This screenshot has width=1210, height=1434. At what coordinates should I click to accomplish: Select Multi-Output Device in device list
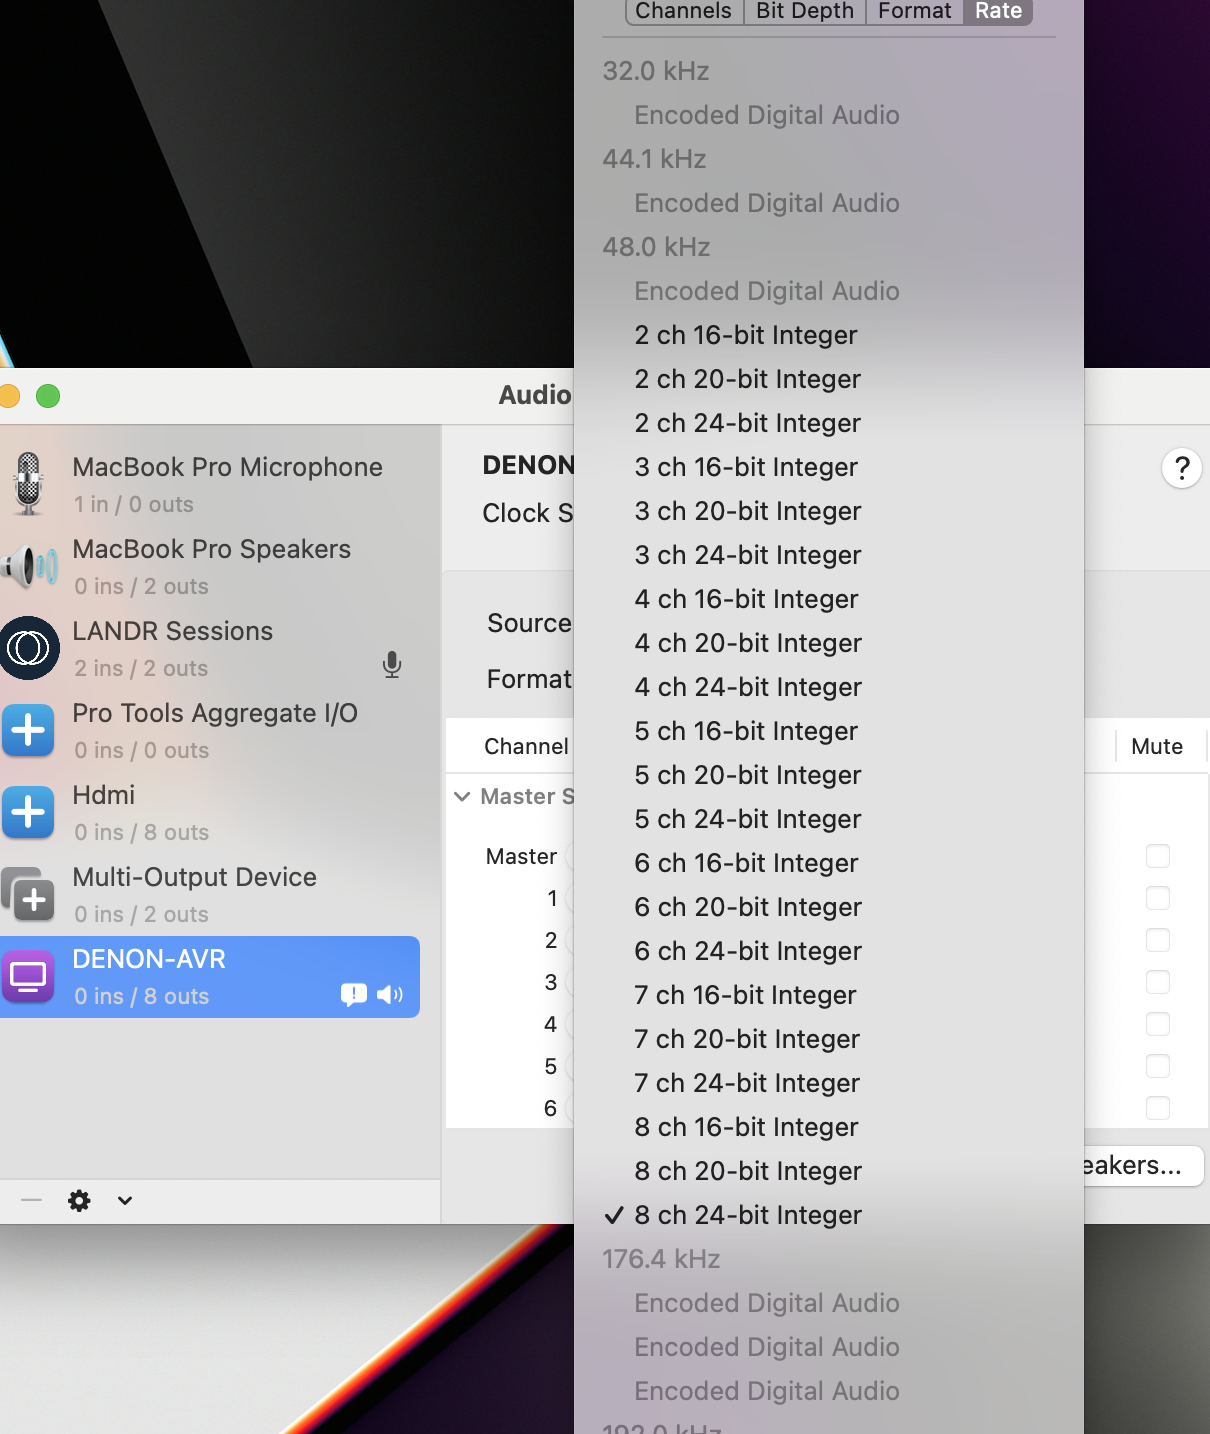210,895
